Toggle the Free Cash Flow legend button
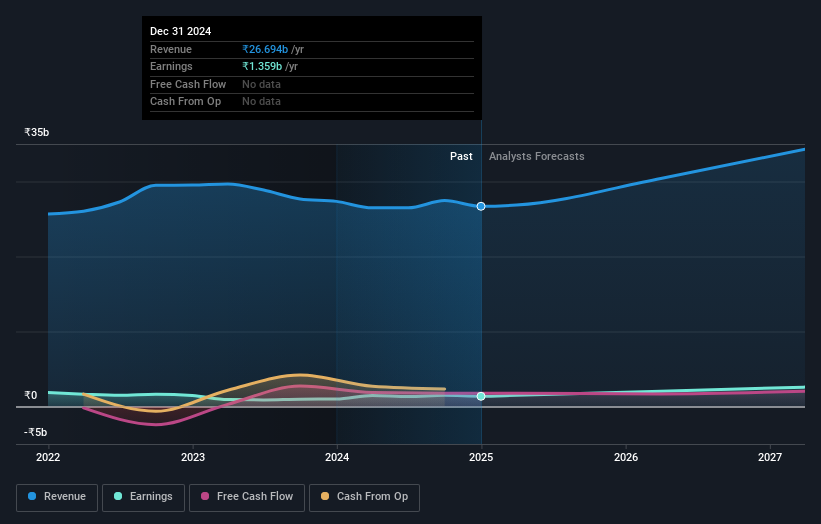 pyautogui.click(x=247, y=497)
